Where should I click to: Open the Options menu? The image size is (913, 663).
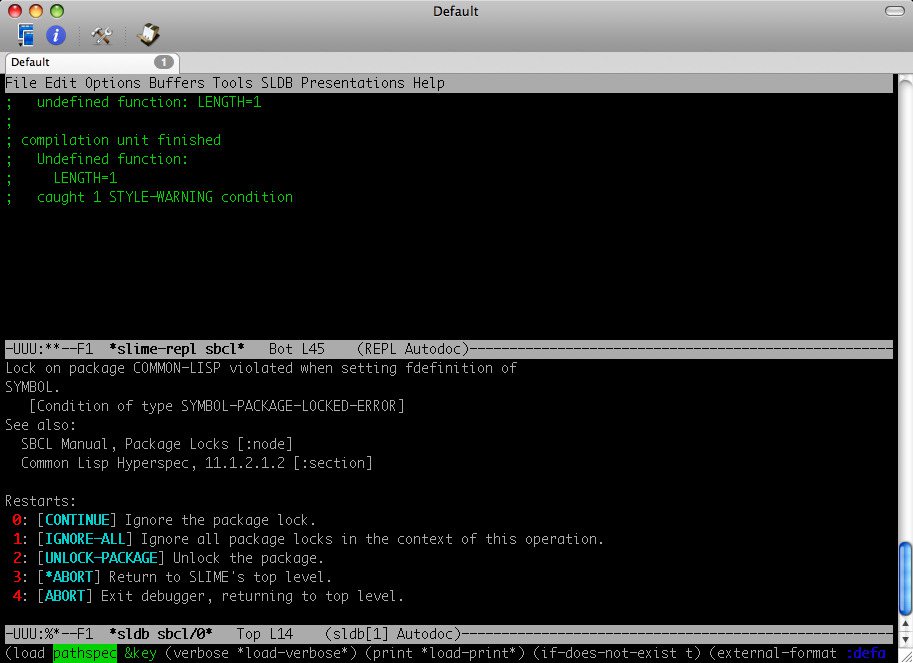[x=113, y=83]
